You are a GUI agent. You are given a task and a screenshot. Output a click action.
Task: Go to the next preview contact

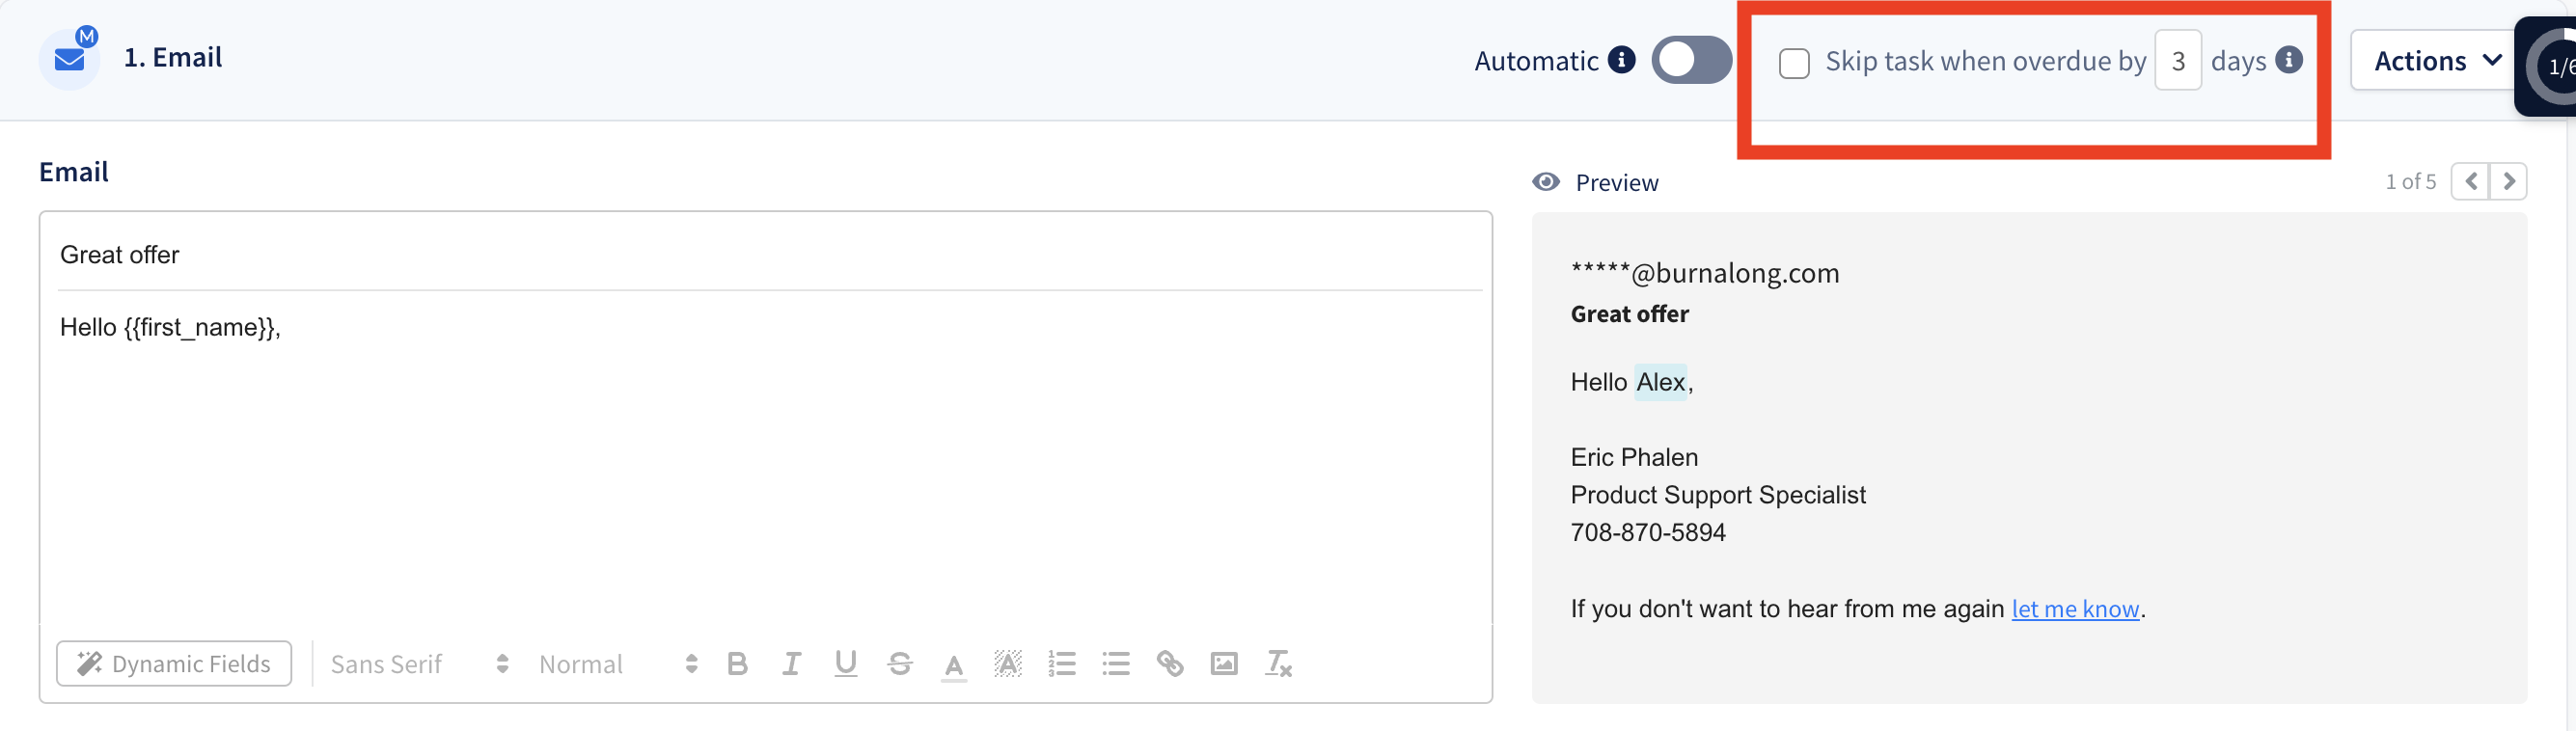(2508, 182)
